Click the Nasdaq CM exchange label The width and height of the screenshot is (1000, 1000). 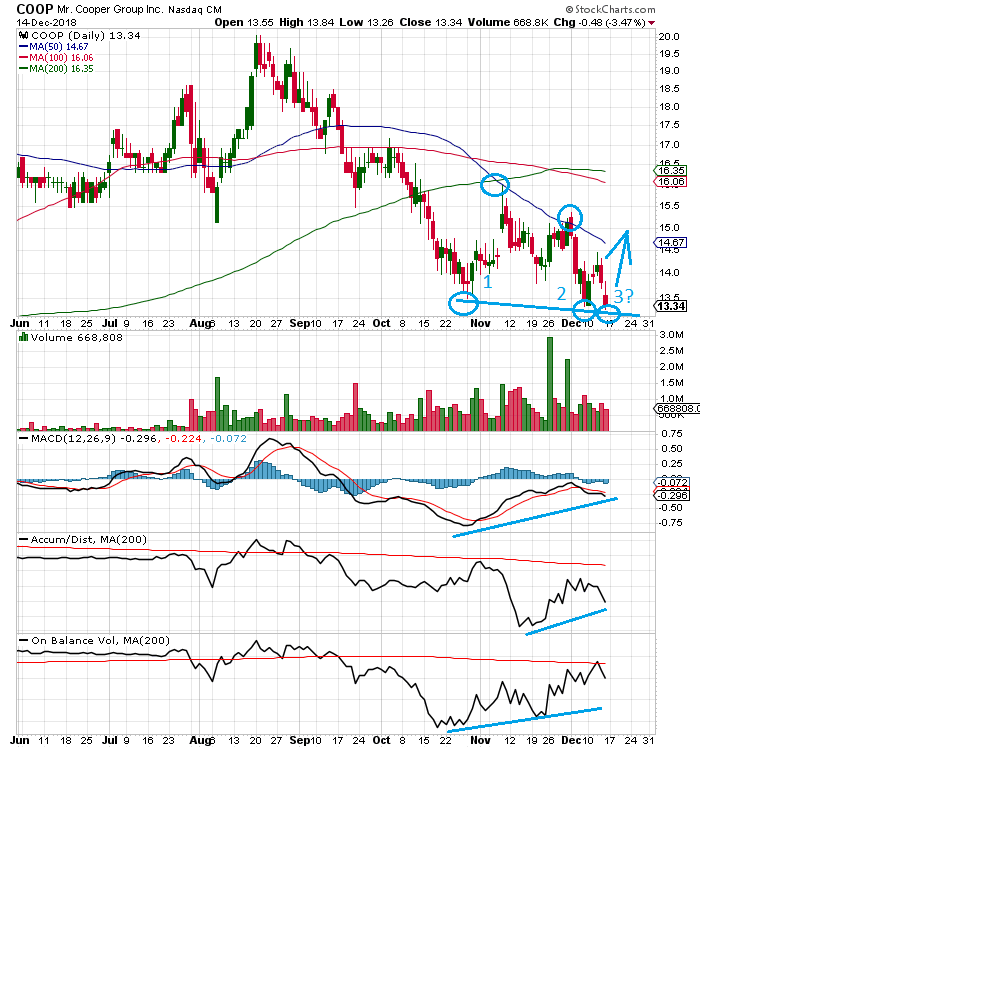[x=195, y=10]
